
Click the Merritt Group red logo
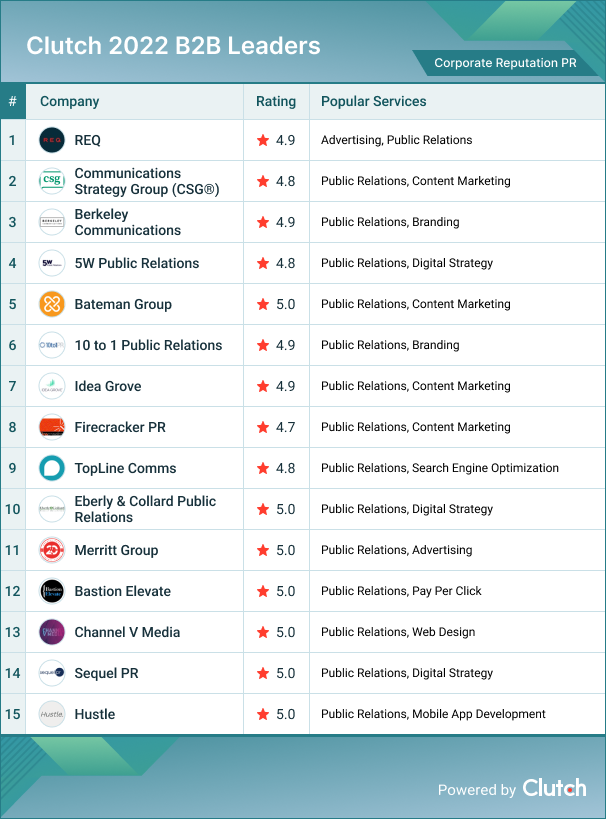52,550
